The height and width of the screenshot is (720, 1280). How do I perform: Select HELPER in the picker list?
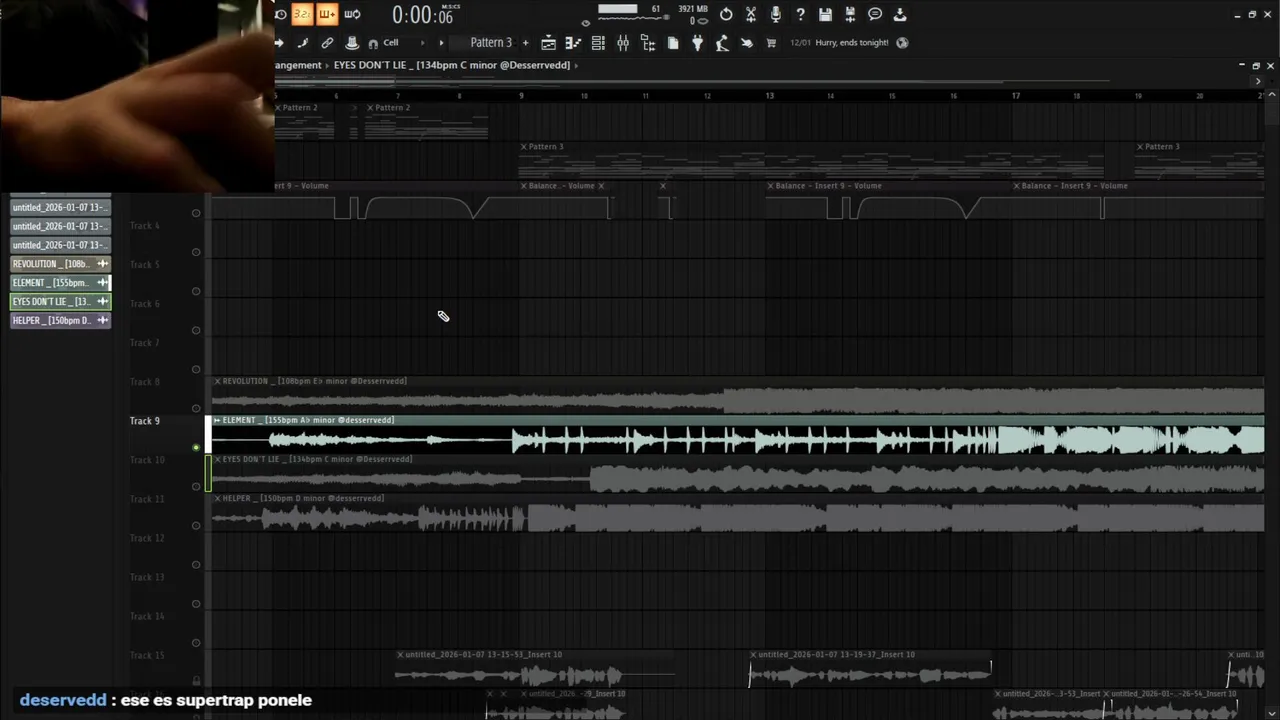point(60,321)
